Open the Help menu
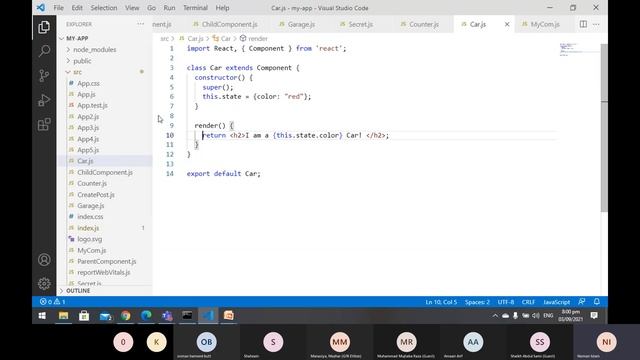The width and height of the screenshot is (640, 360). tap(222, 8)
